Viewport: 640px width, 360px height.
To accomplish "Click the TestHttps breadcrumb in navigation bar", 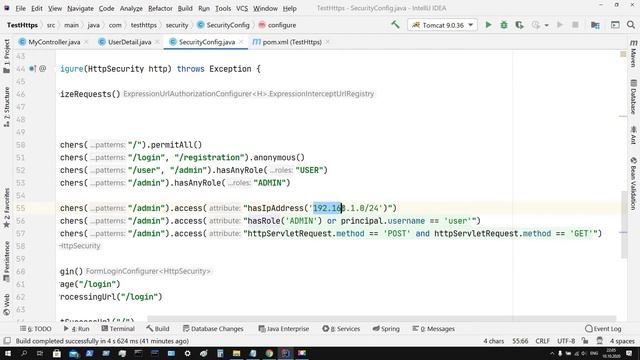I will pyautogui.click(x=22, y=25).
